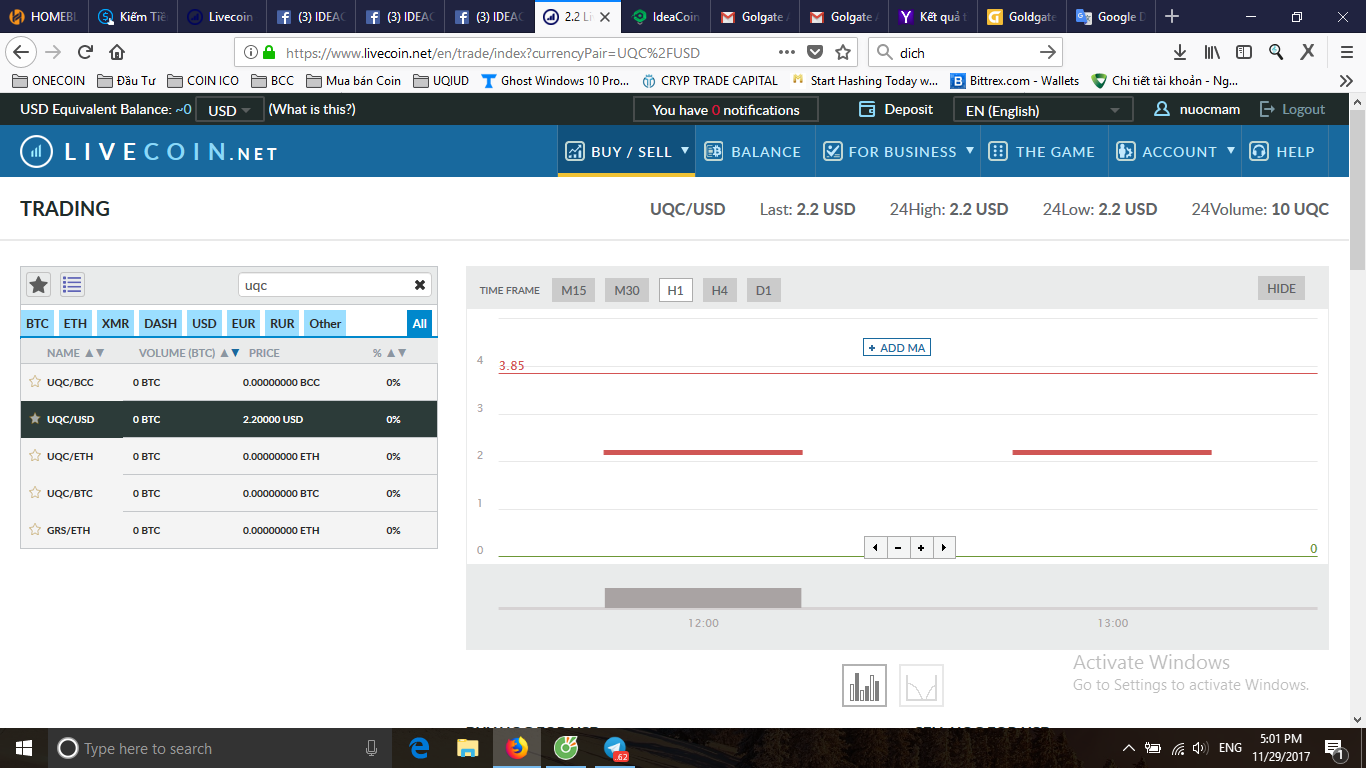Image resolution: width=1366 pixels, height=768 pixels.
Task: Open File Explorer from the taskbar
Action: 468,748
